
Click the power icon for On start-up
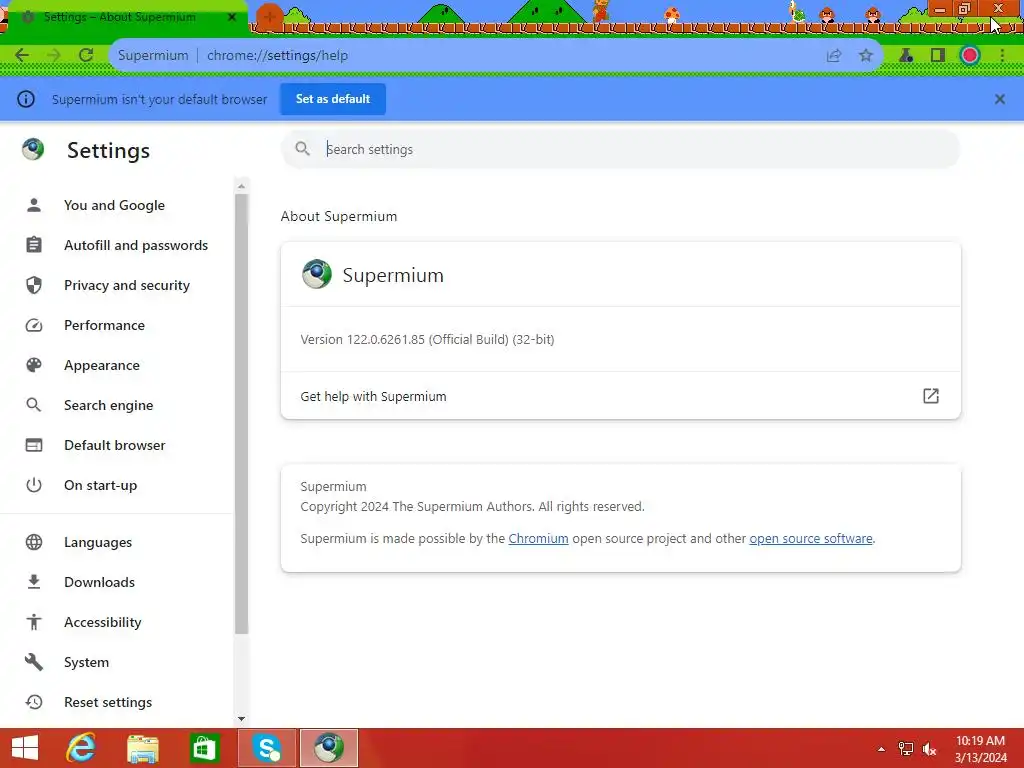(34, 485)
